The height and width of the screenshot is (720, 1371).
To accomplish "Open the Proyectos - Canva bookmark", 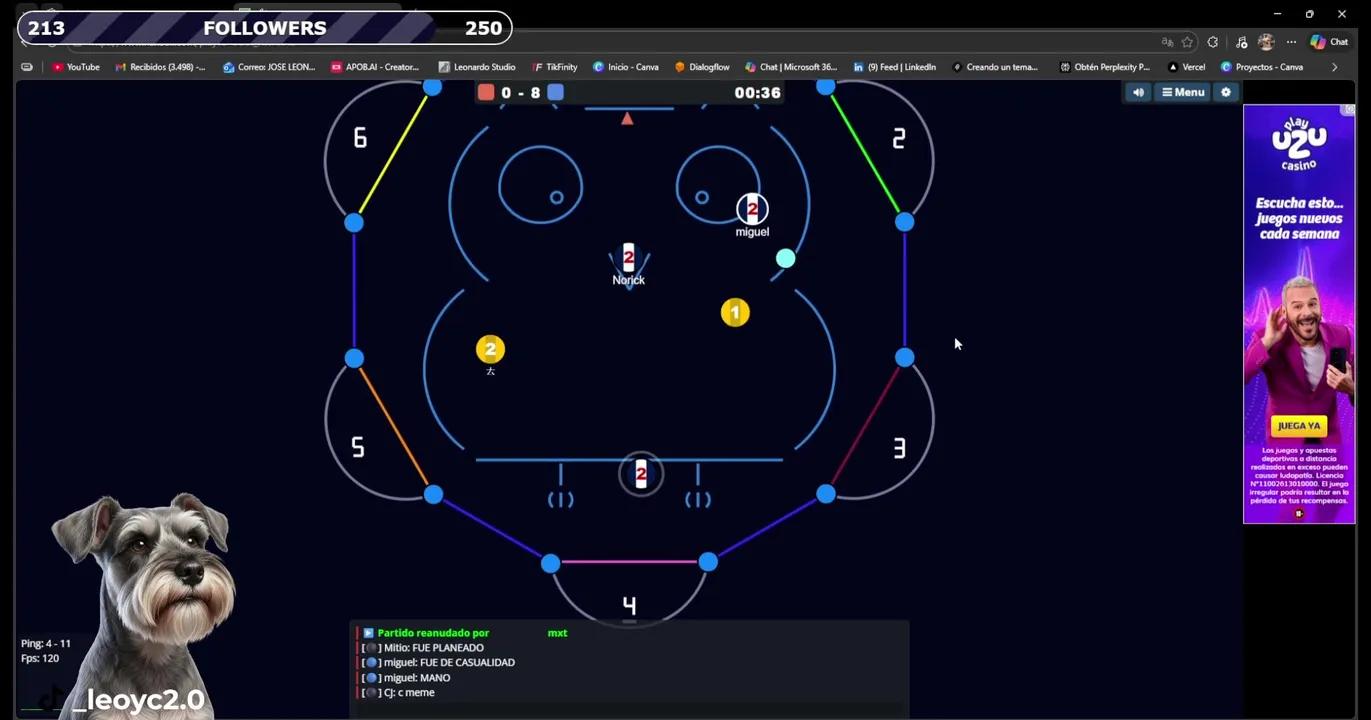I will [x=1262, y=67].
